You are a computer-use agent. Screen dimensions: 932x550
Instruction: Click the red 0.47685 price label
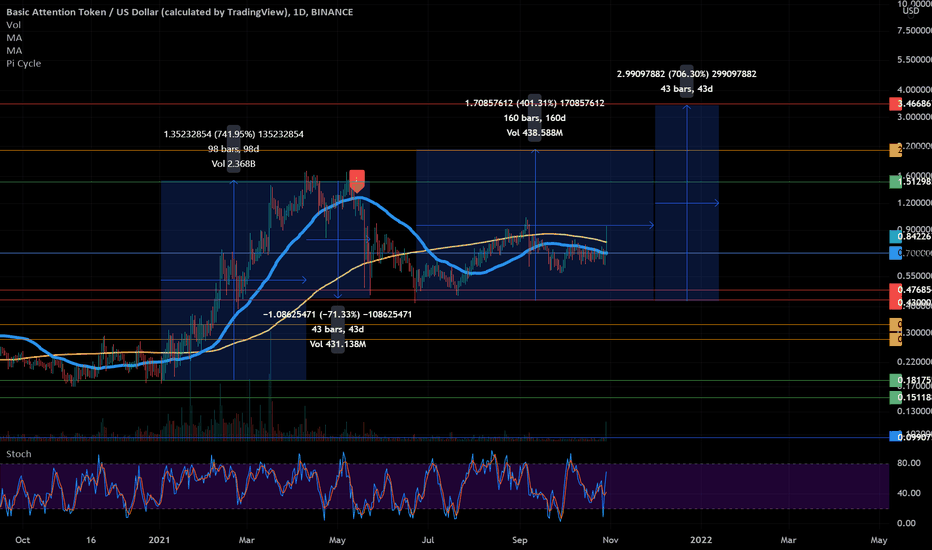pyautogui.click(x=911, y=290)
